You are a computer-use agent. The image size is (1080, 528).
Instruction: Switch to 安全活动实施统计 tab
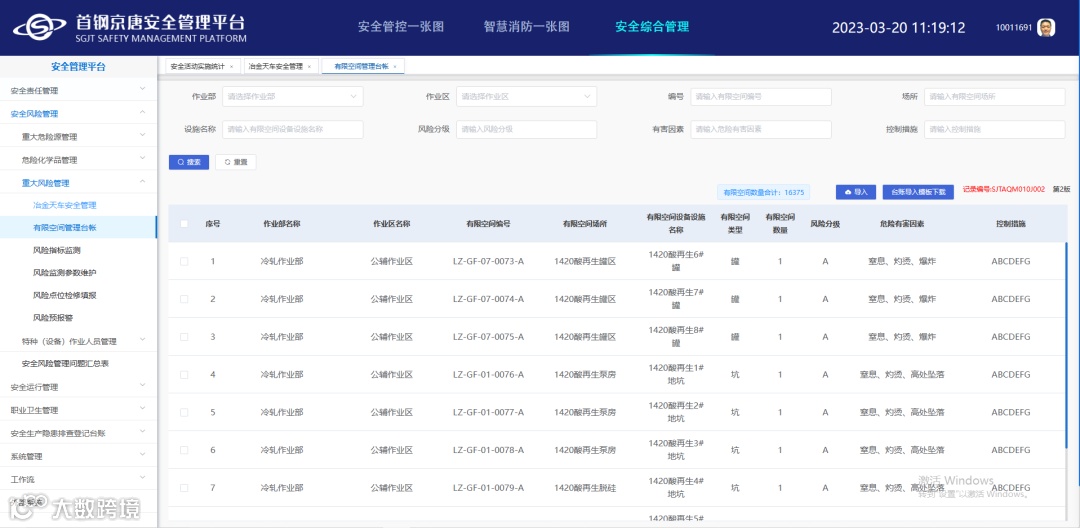coord(197,67)
